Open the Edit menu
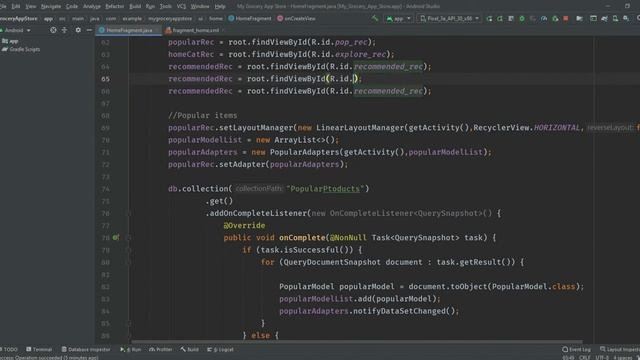Viewport: 640px width, 360px height. (16, 6)
